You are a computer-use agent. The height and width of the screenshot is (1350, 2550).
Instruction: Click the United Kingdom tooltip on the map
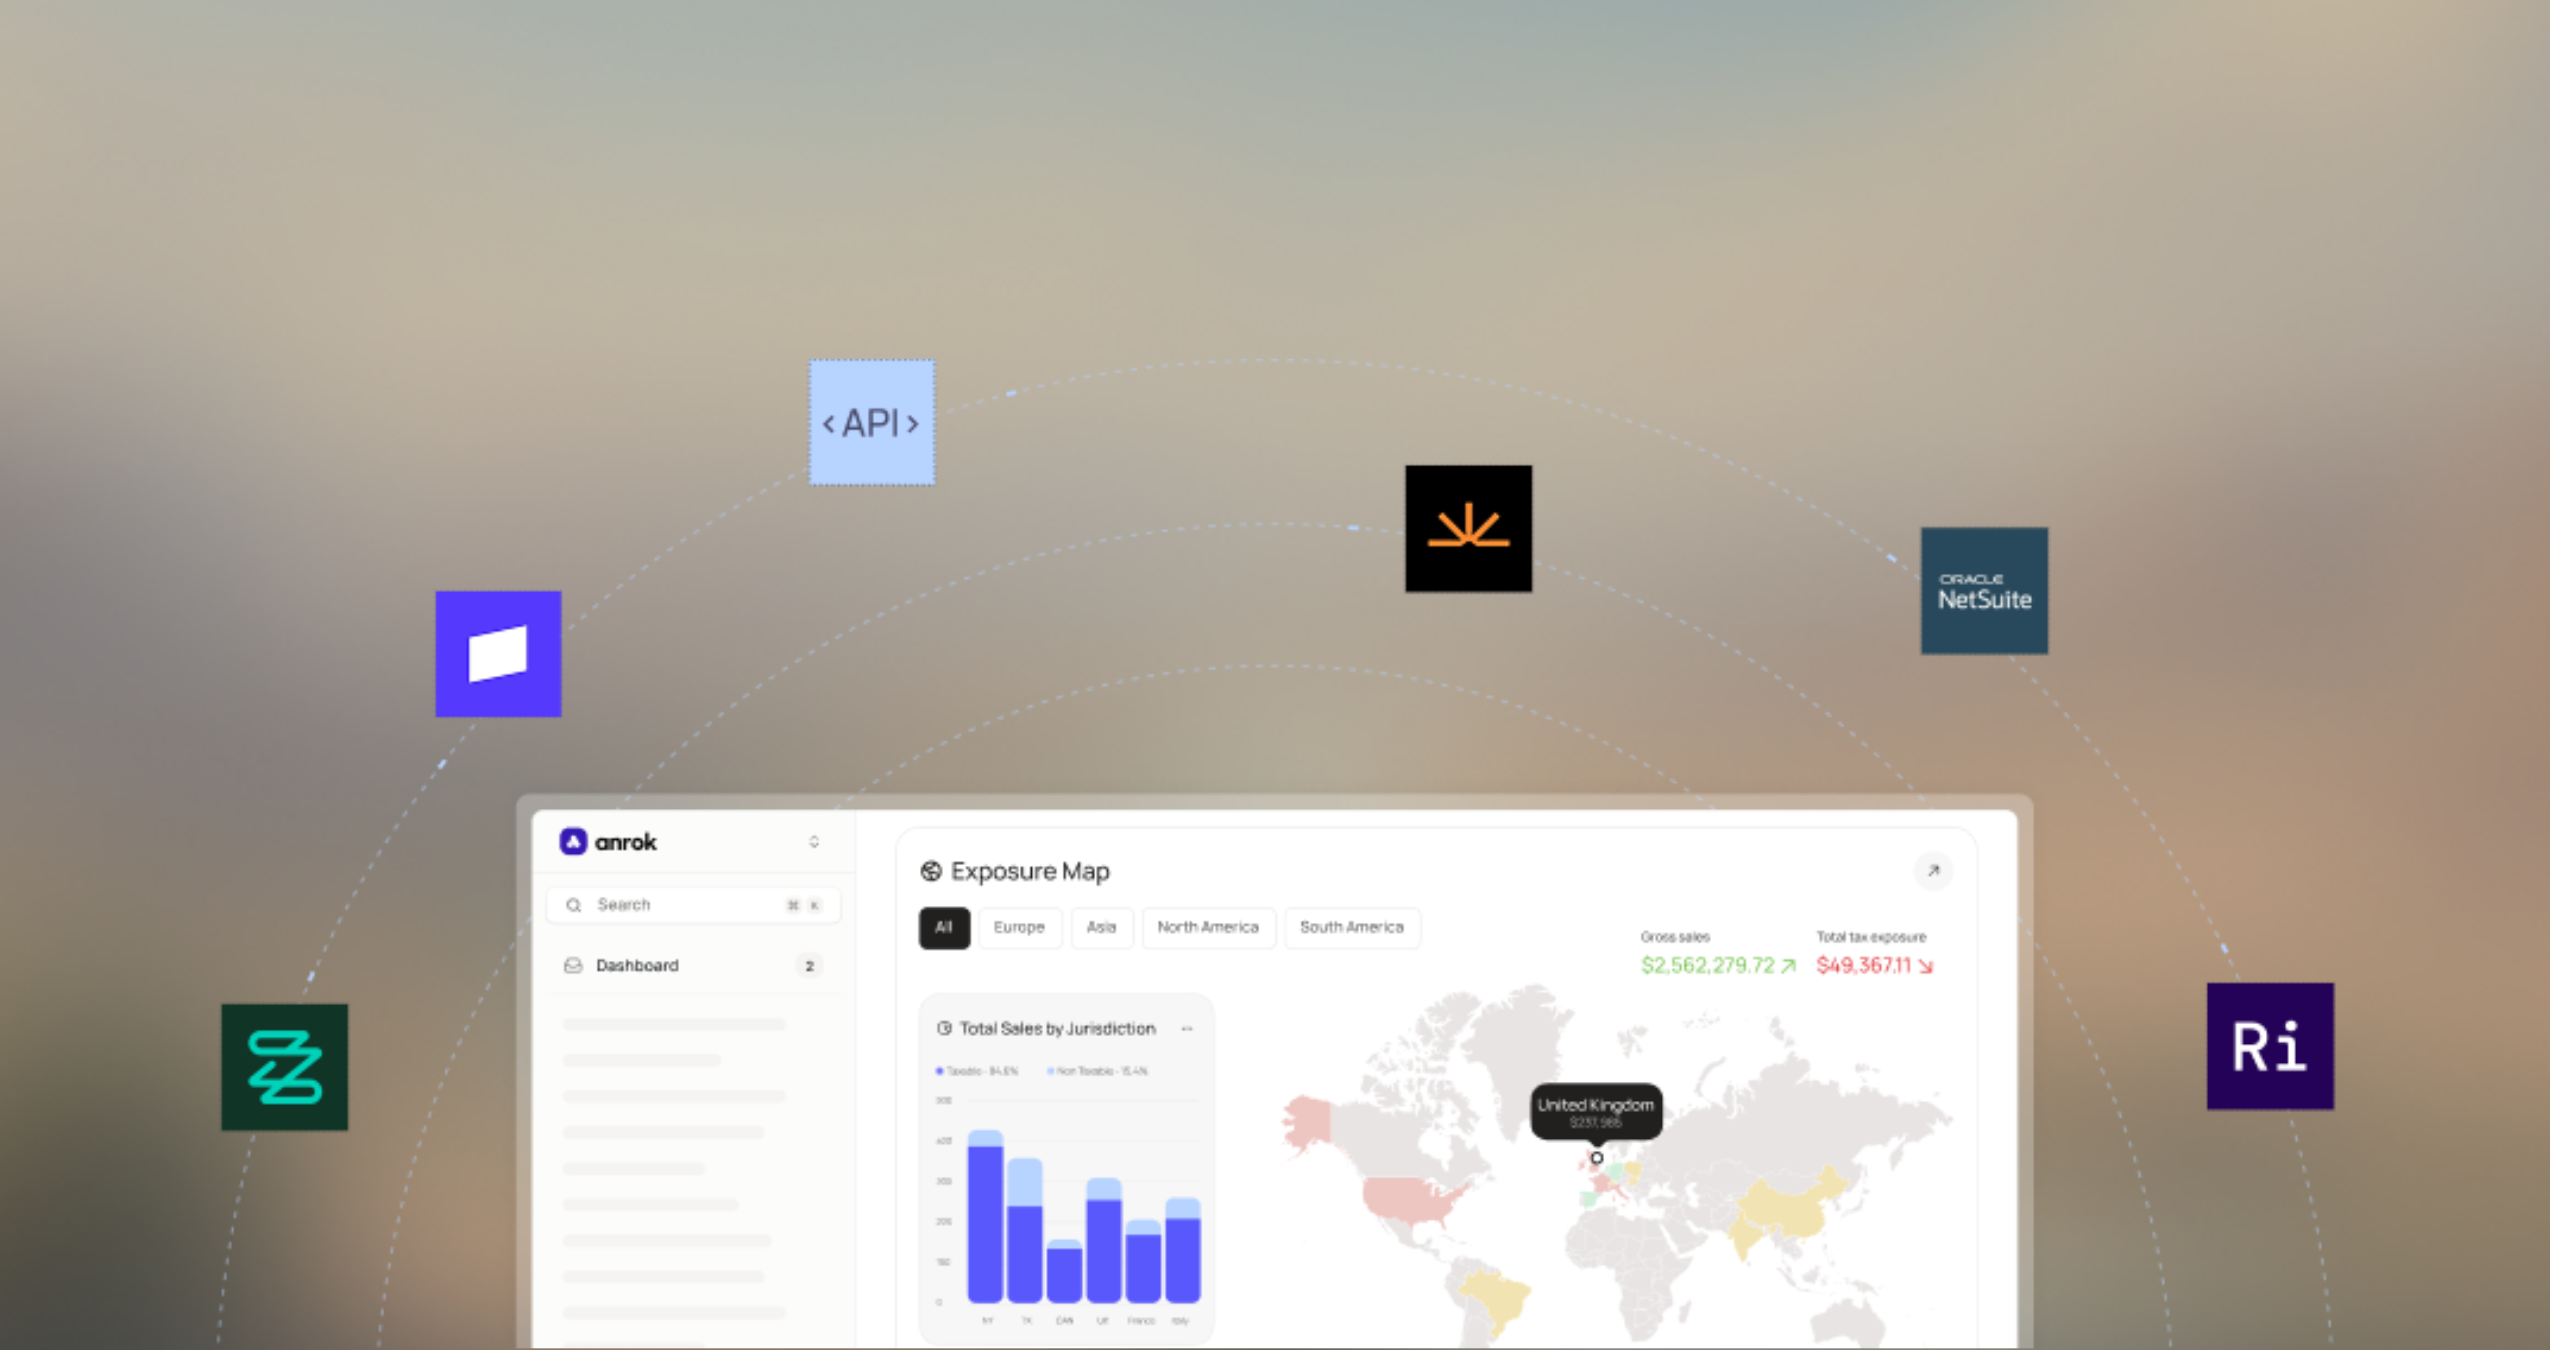[x=1596, y=1111]
